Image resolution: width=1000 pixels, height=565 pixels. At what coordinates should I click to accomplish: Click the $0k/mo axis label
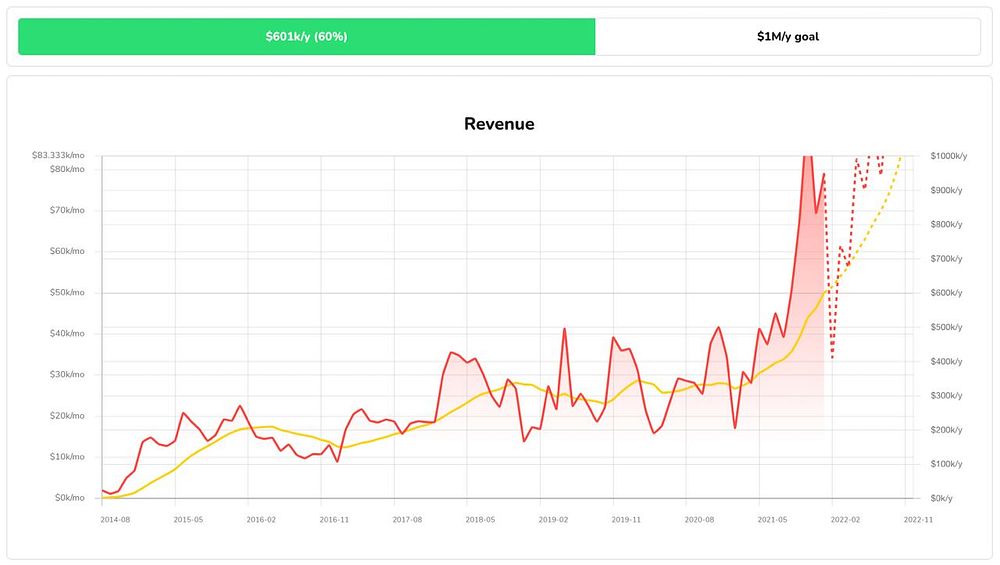click(70, 497)
